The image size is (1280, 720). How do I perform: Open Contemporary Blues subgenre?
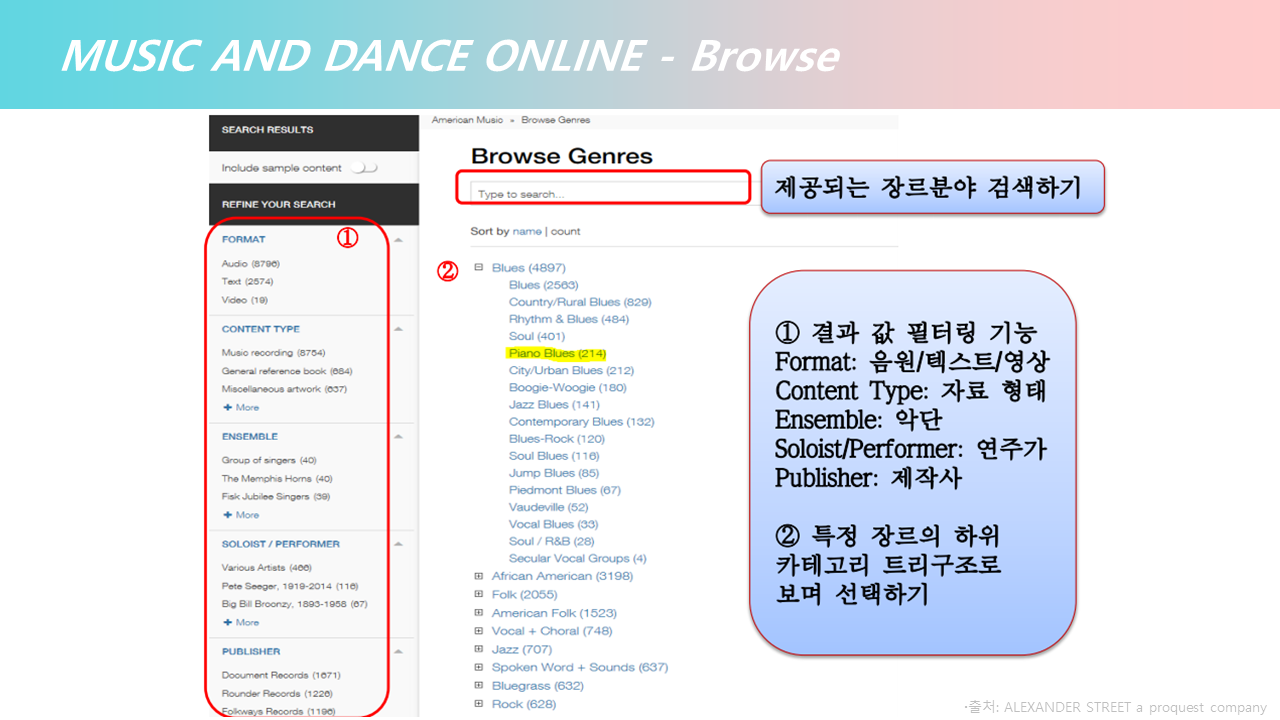tap(582, 421)
